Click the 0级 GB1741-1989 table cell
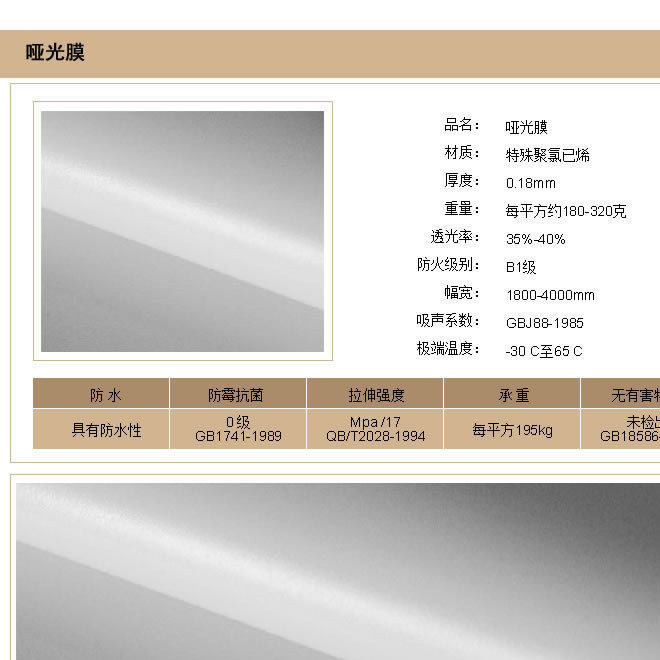660x660 pixels. pyautogui.click(x=238, y=429)
